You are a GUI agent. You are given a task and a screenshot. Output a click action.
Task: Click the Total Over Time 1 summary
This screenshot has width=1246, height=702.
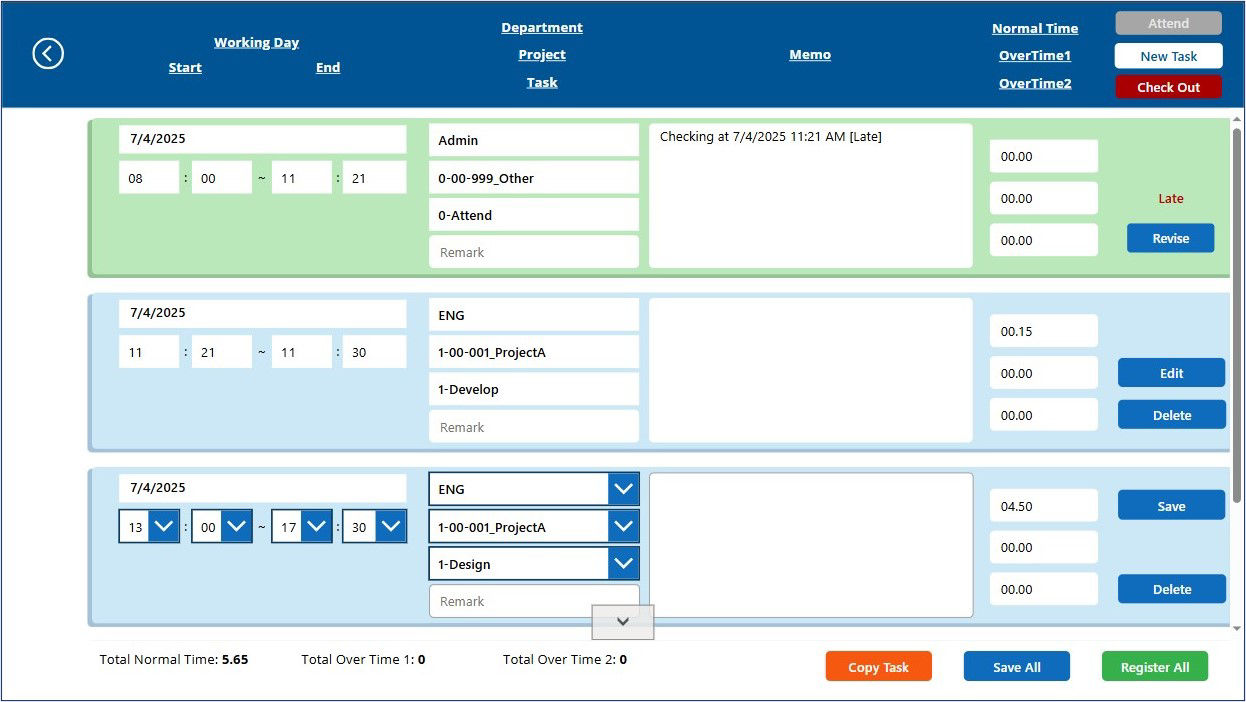coord(364,660)
